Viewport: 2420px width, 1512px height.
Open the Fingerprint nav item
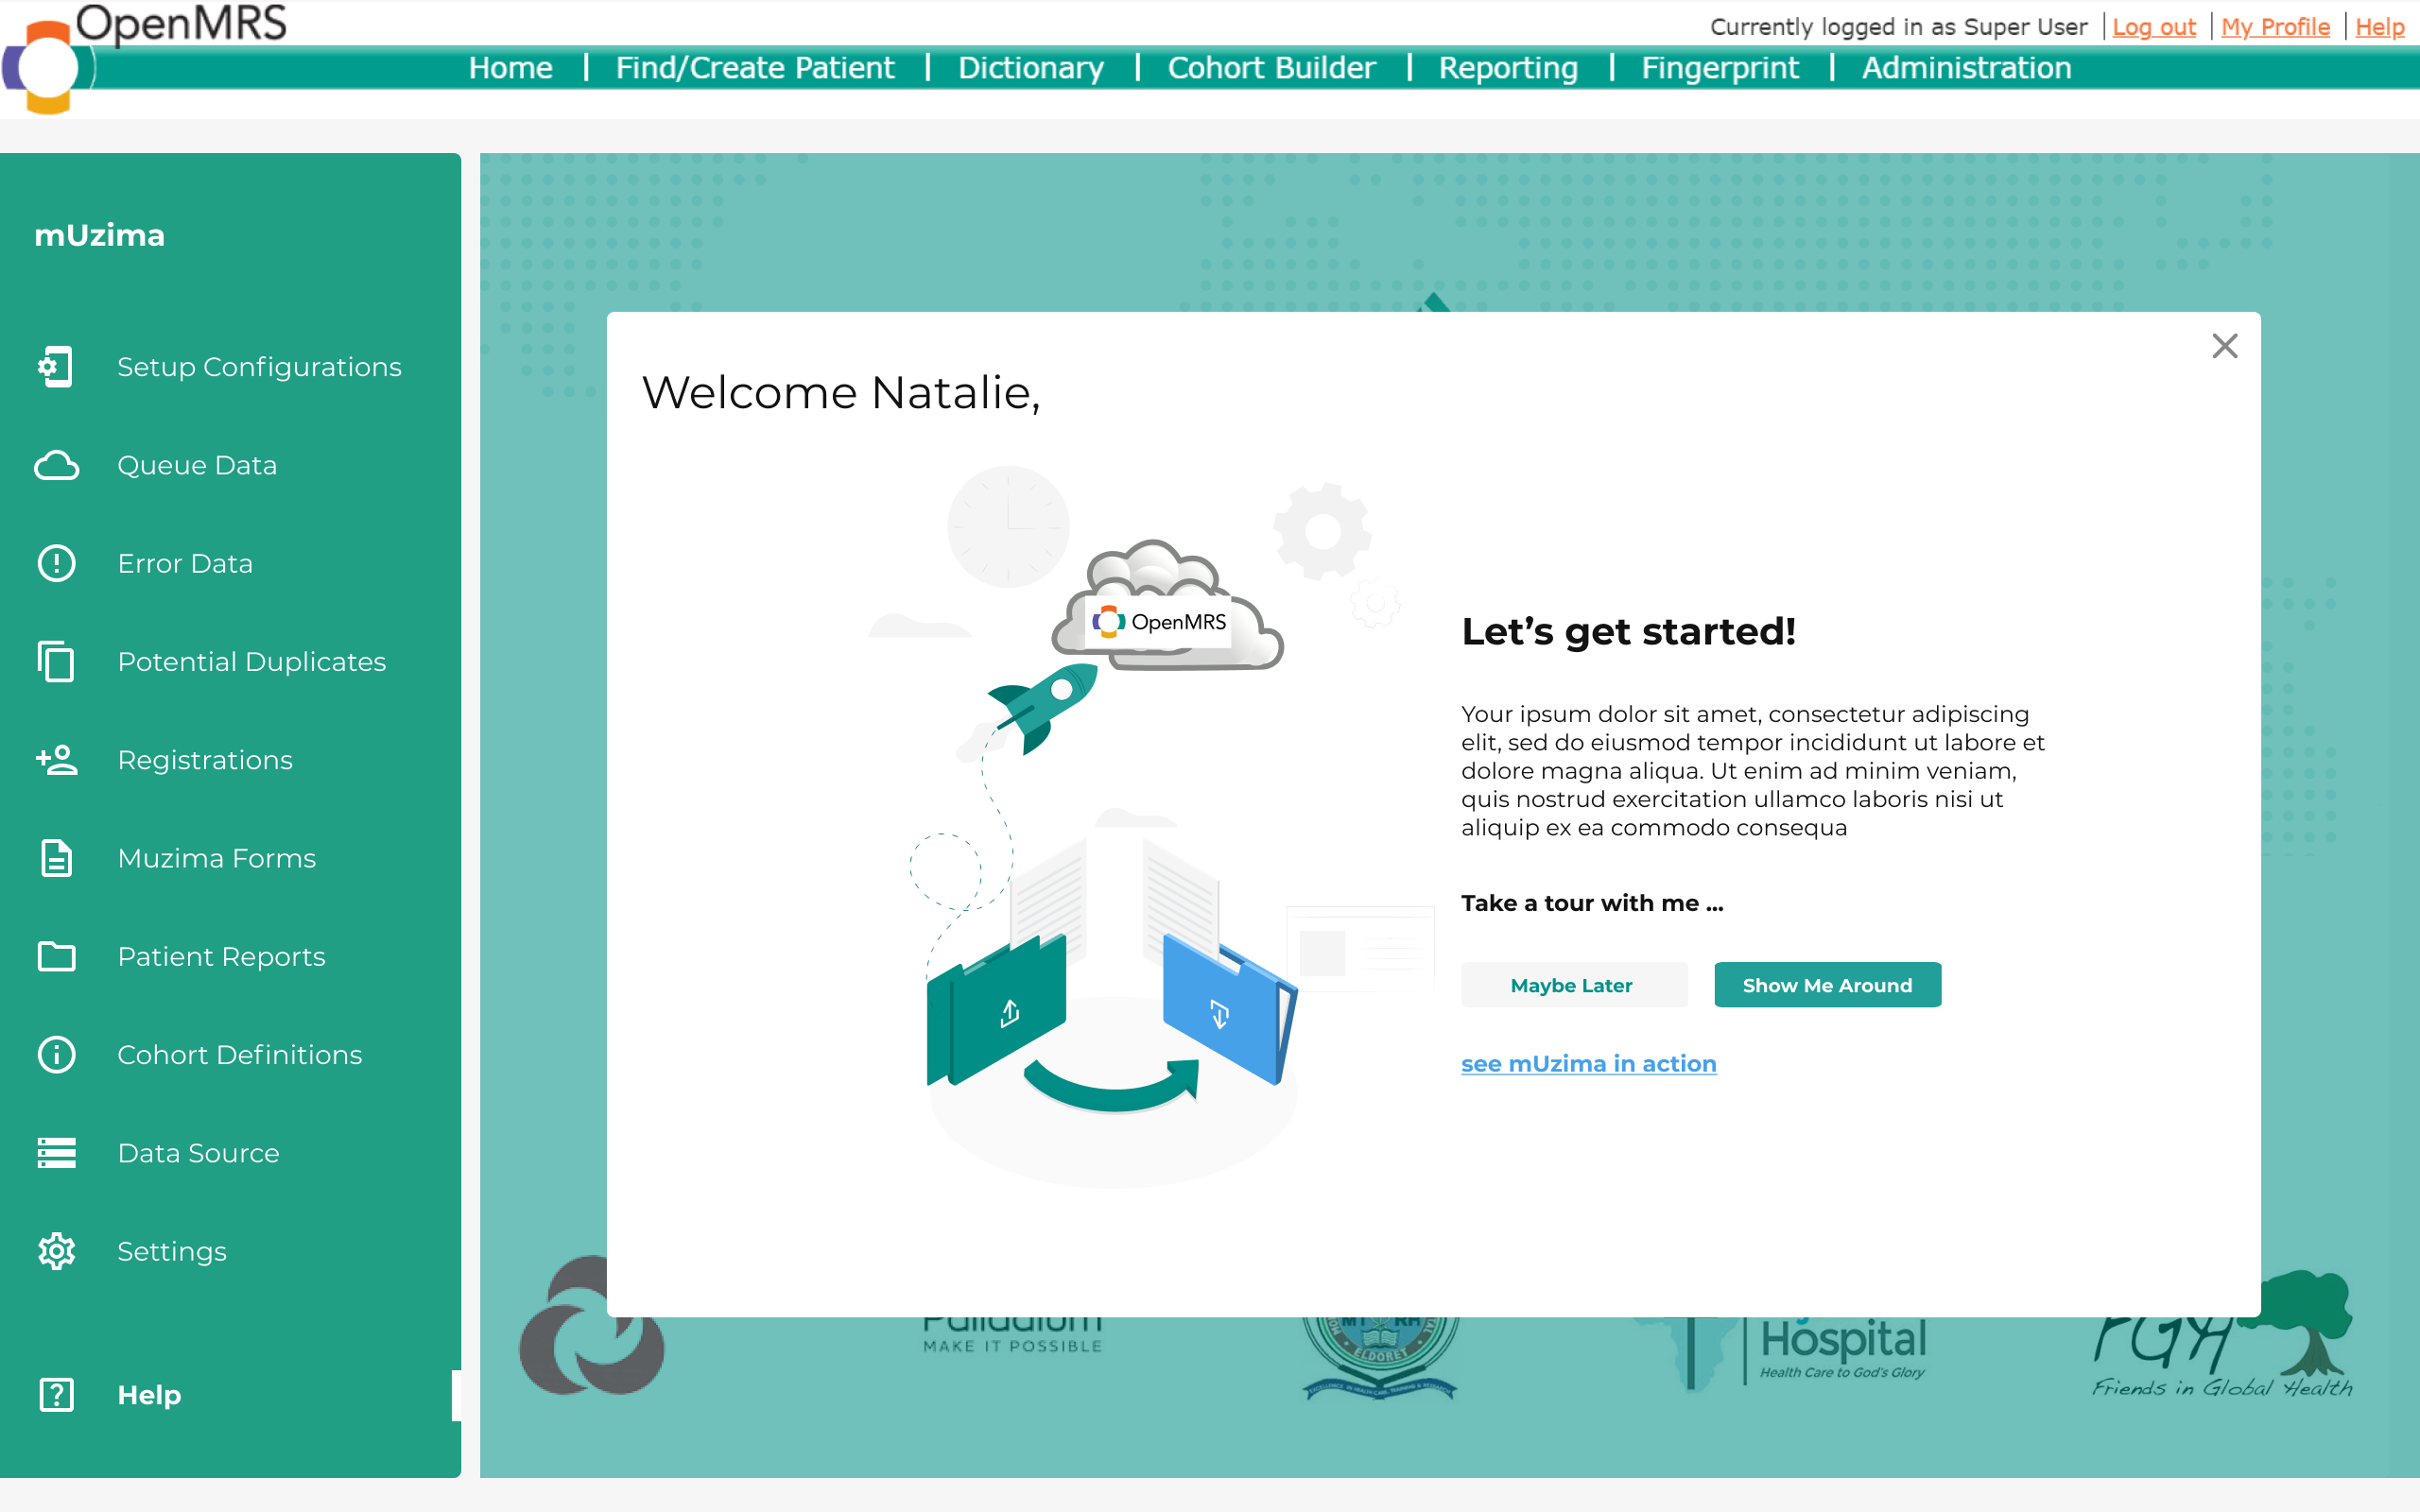coord(1720,67)
